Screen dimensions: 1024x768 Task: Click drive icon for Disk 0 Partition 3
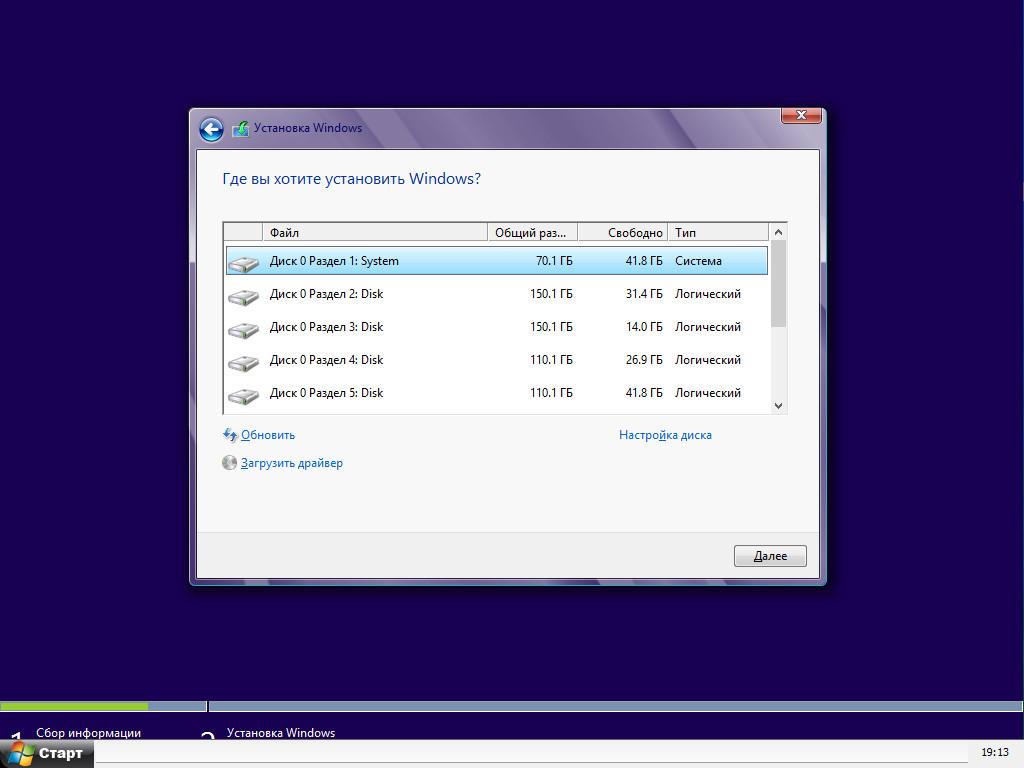coord(243,329)
